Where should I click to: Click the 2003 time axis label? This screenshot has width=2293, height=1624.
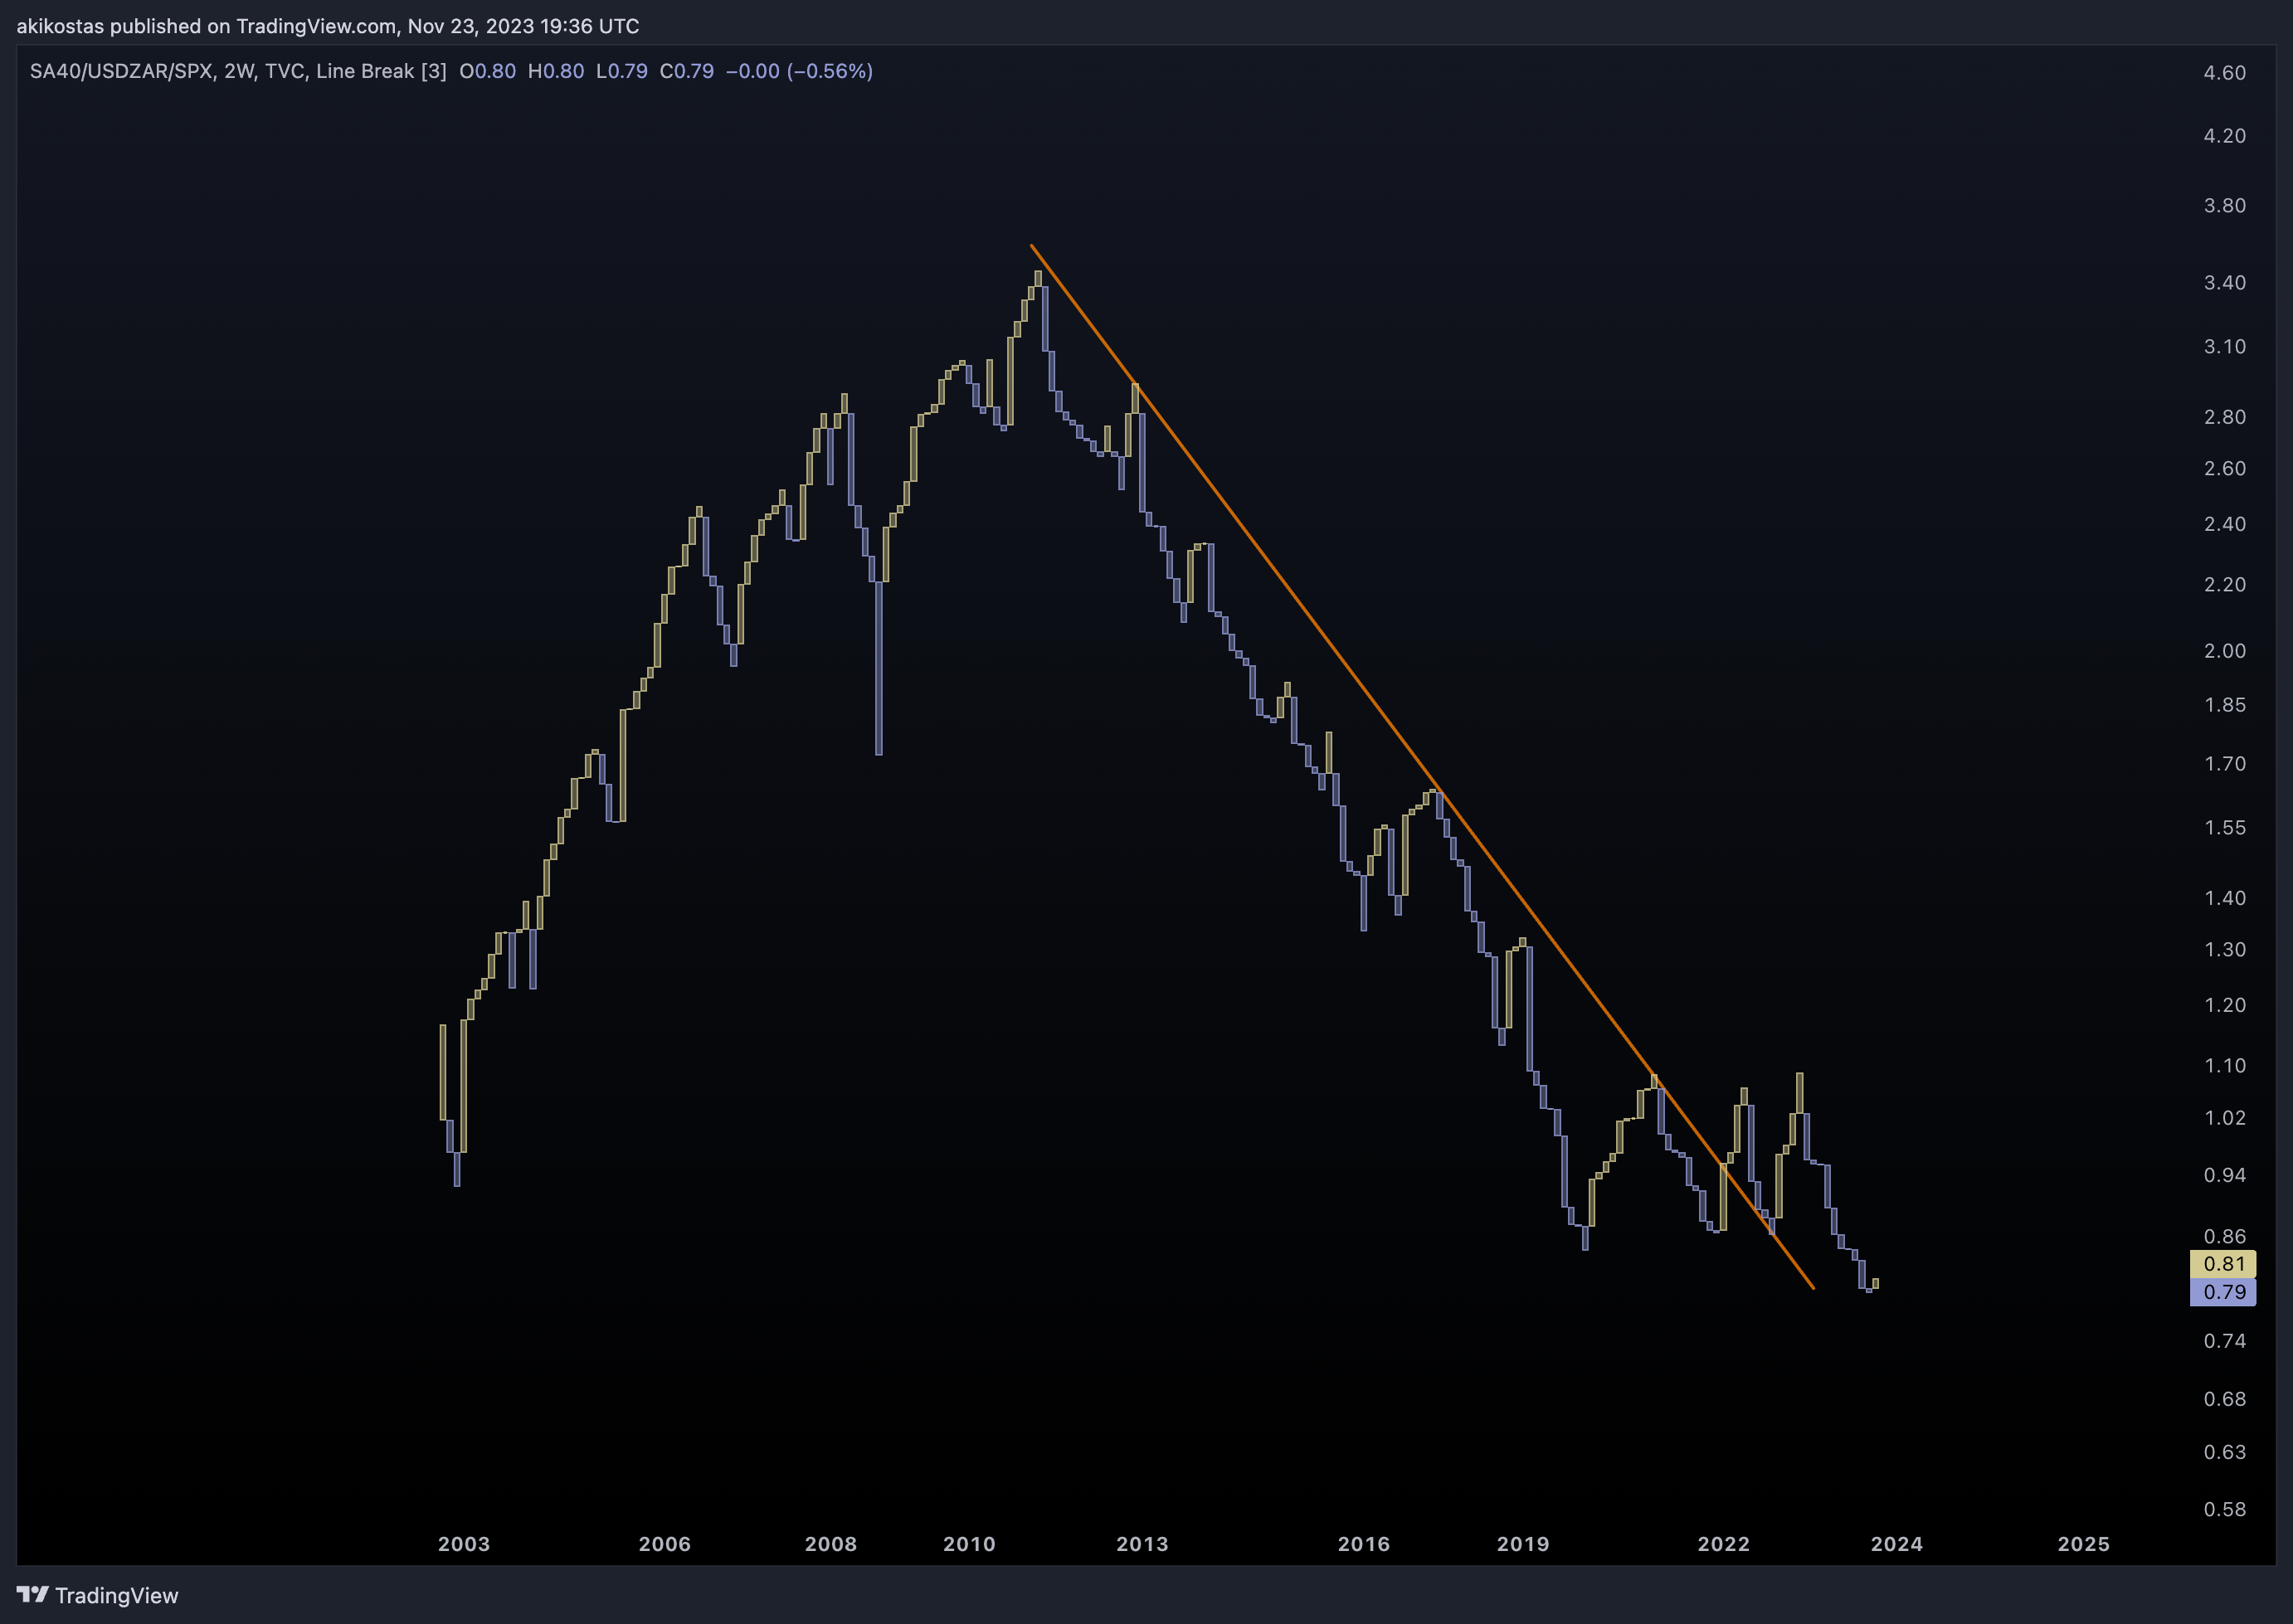point(464,1544)
